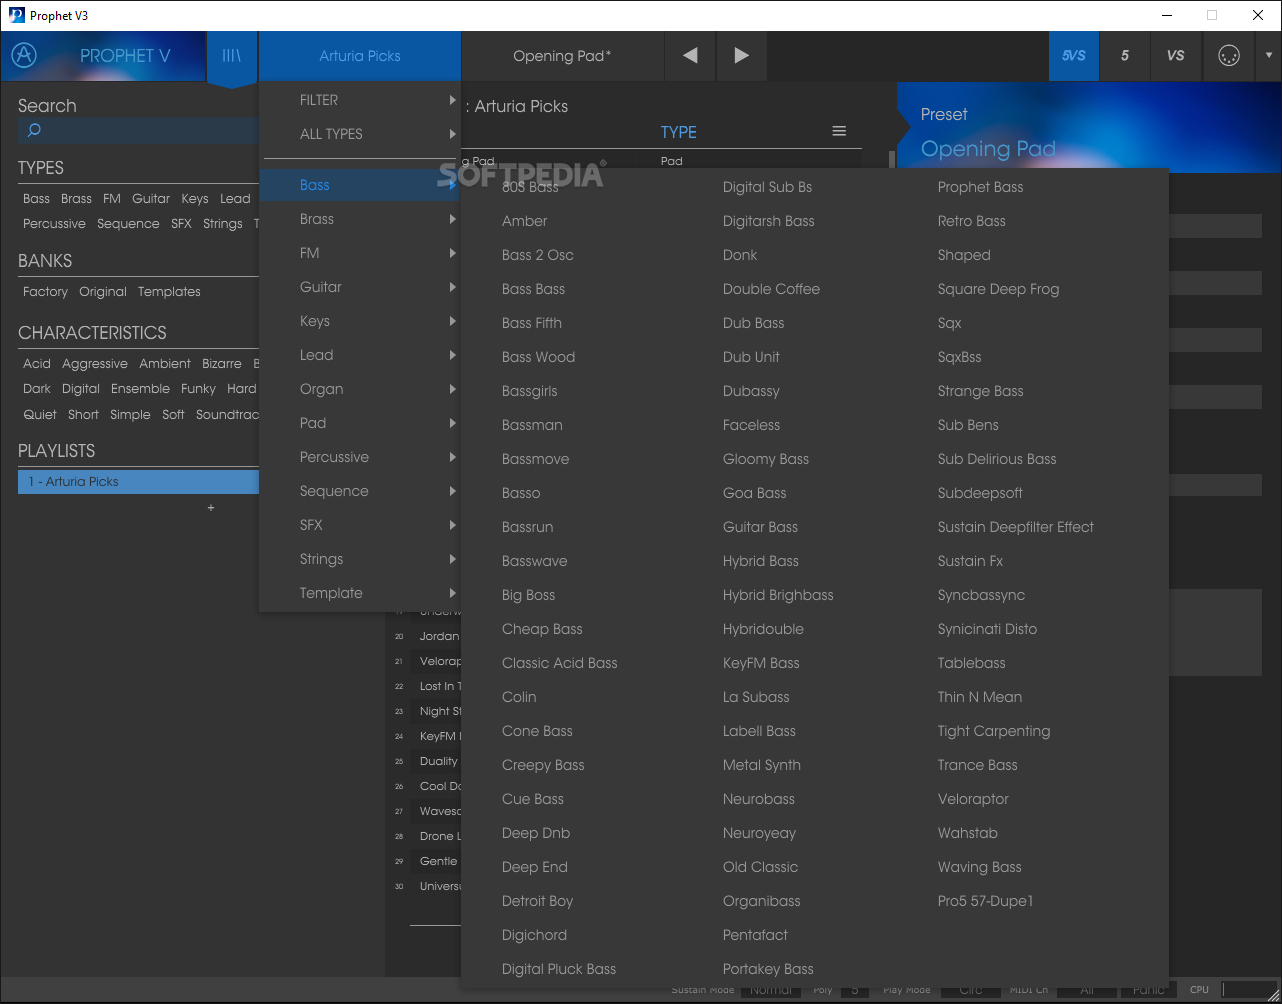Viewport: 1282px width, 1004px height.
Task: Expand the FM category submenu
Action: pyautogui.click(x=360, y=253)
